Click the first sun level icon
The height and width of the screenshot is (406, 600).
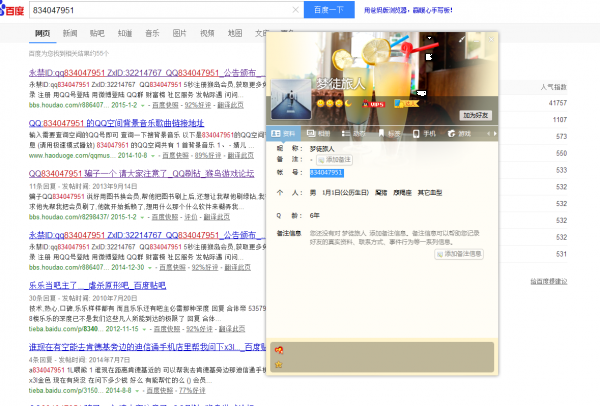point(320,103)
